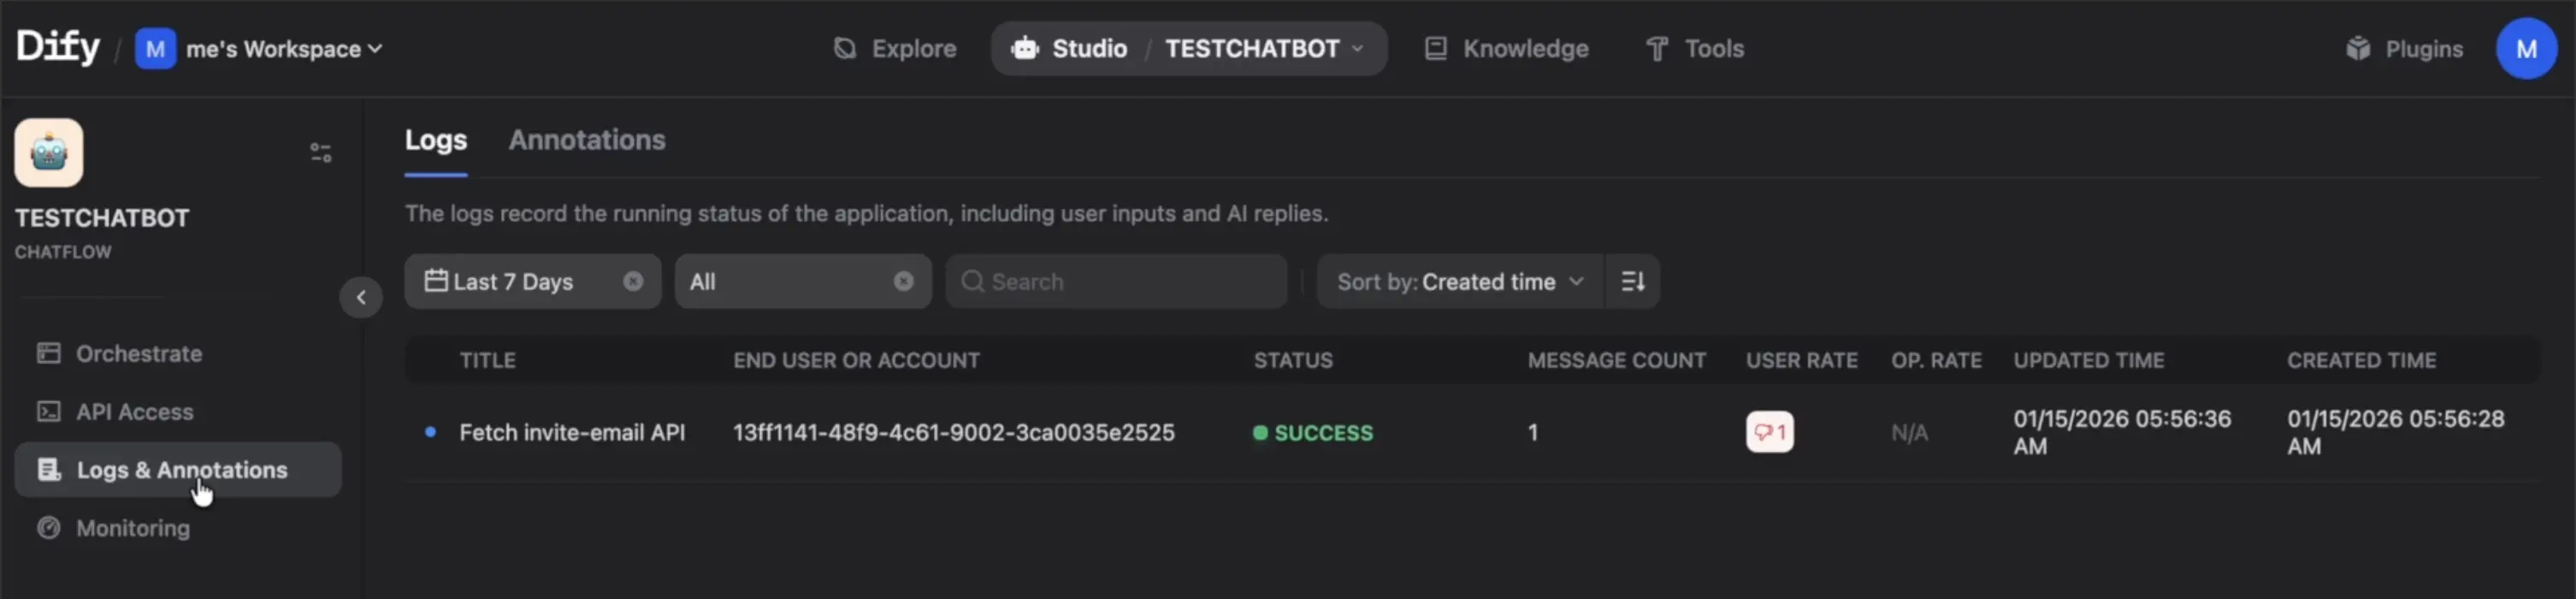Collapse the sidebar with the chevron button
2576x599 pixels.
(361, 297)
